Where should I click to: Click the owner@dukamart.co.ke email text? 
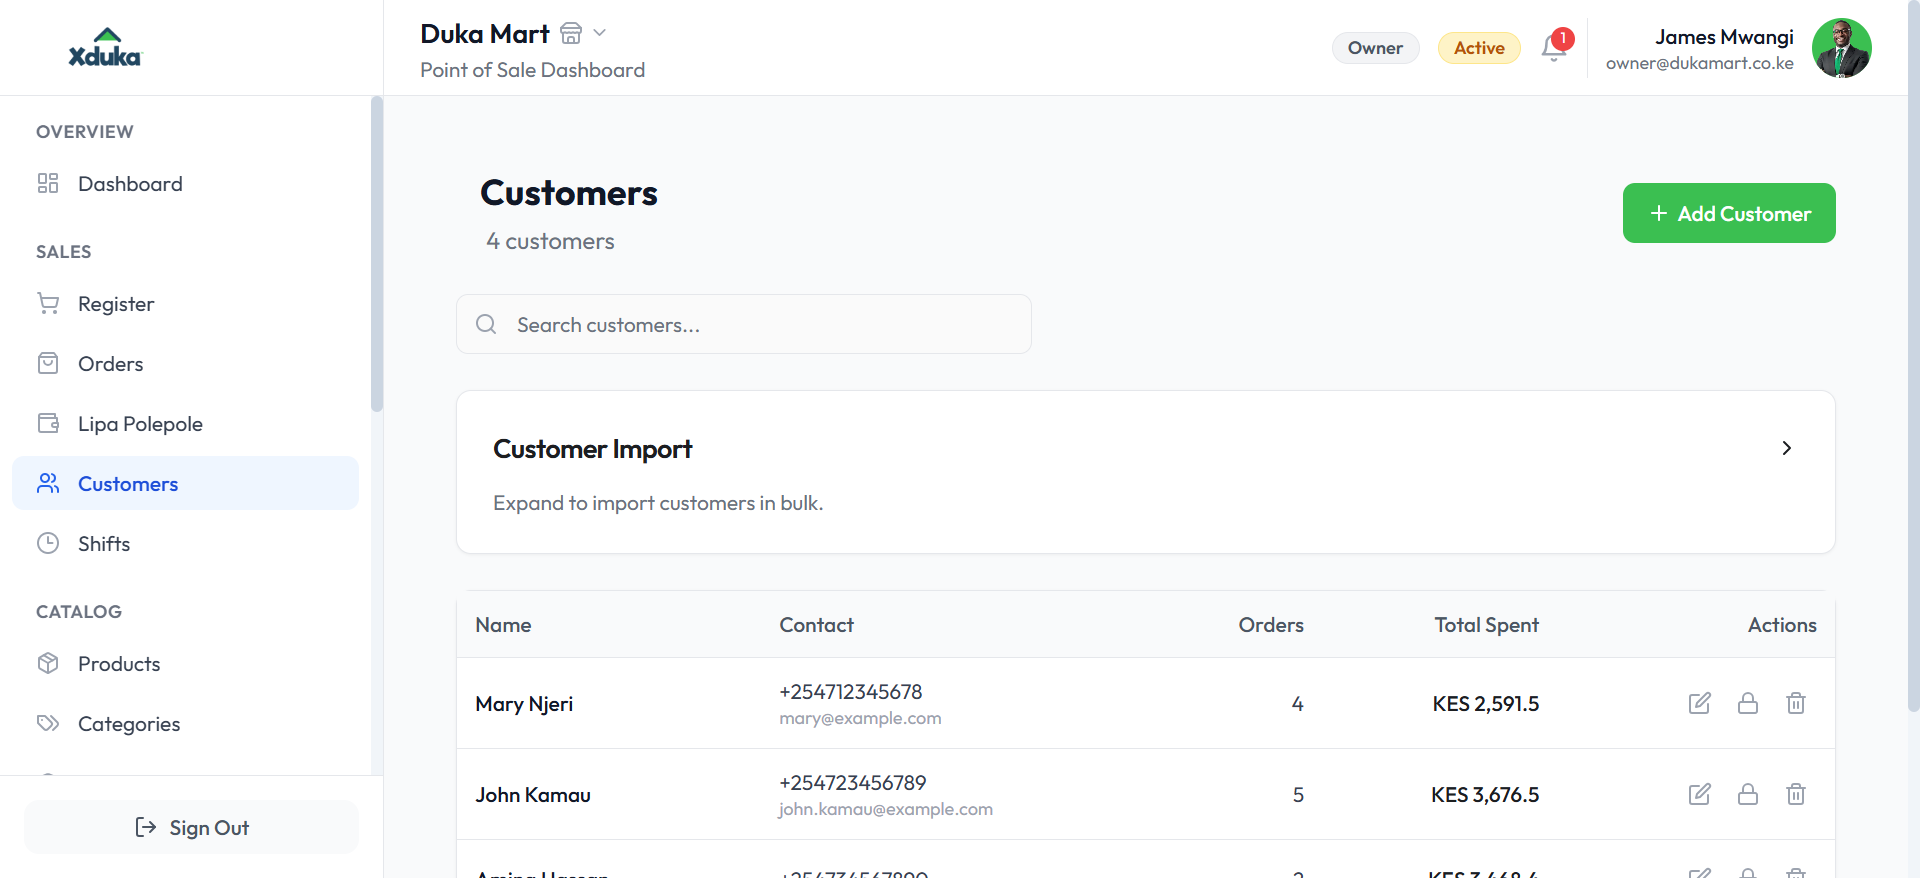tap(1699, 63)
